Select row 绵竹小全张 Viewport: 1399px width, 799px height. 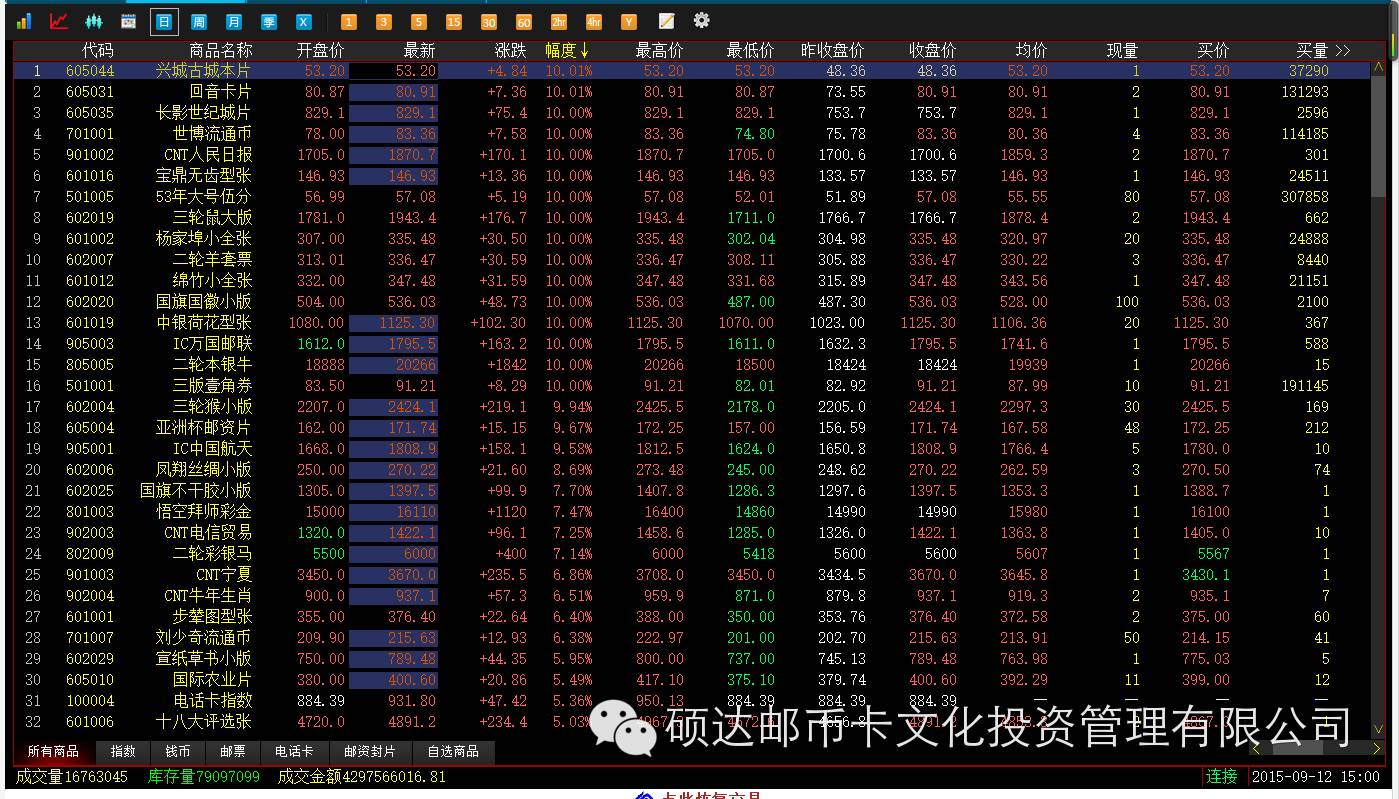pyautogui.click(x=691, y=281)
